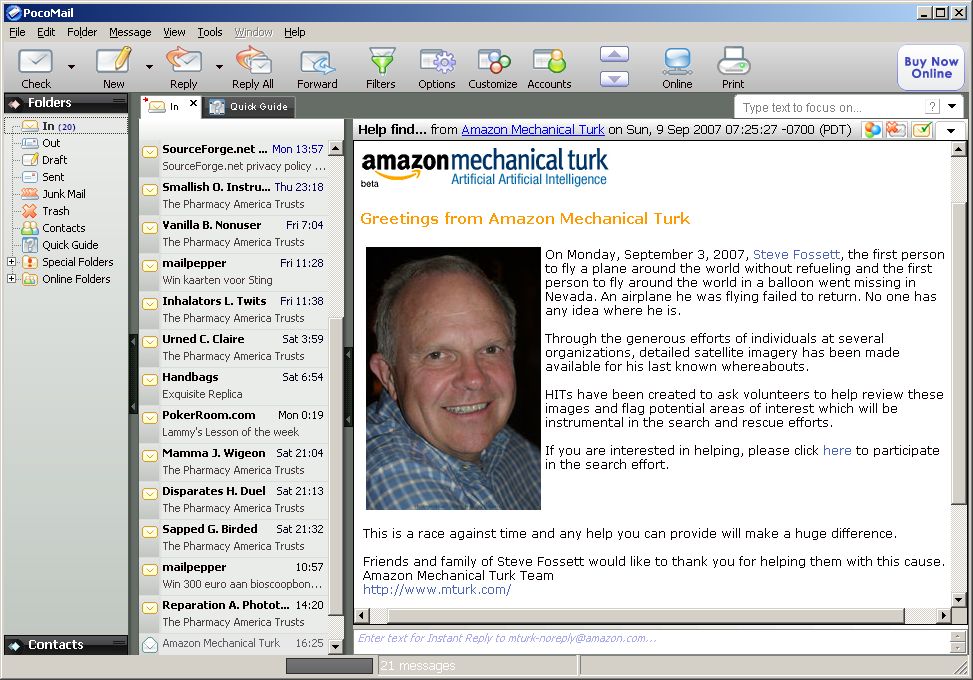973x680 pixels.
Task: Select the Amazon Mechanical Turk message at 16:25
Action: [235, 643]
